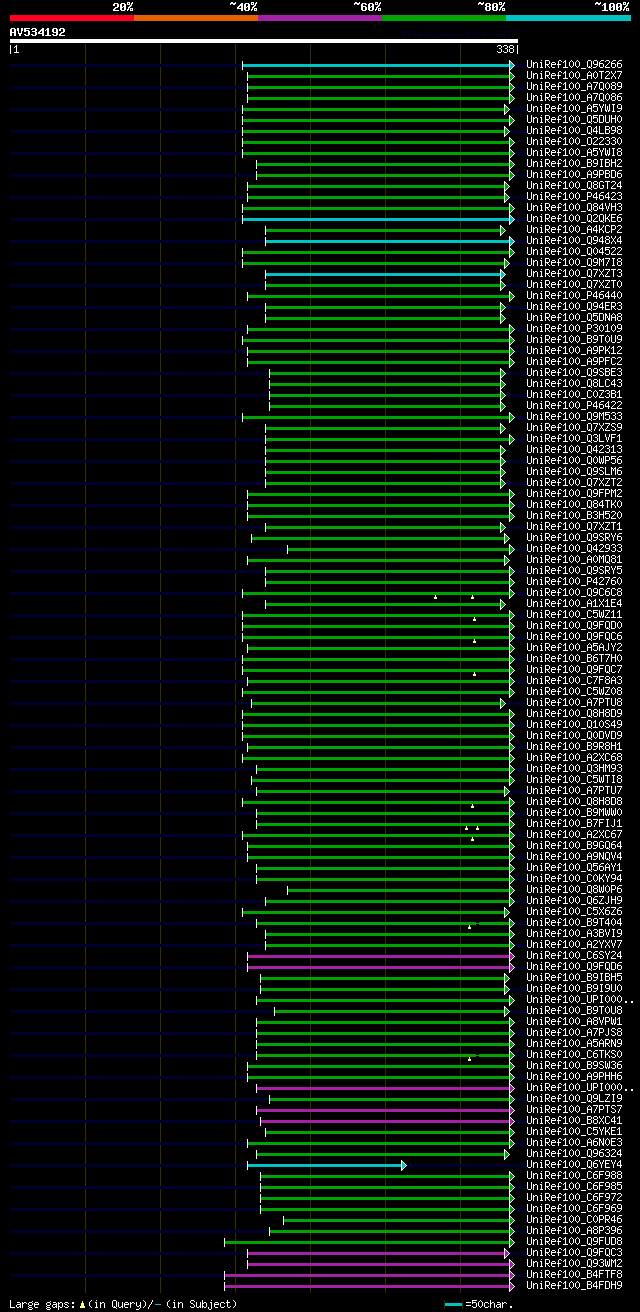Select the UniRef100_A4KCP2 label

point(574,230)
